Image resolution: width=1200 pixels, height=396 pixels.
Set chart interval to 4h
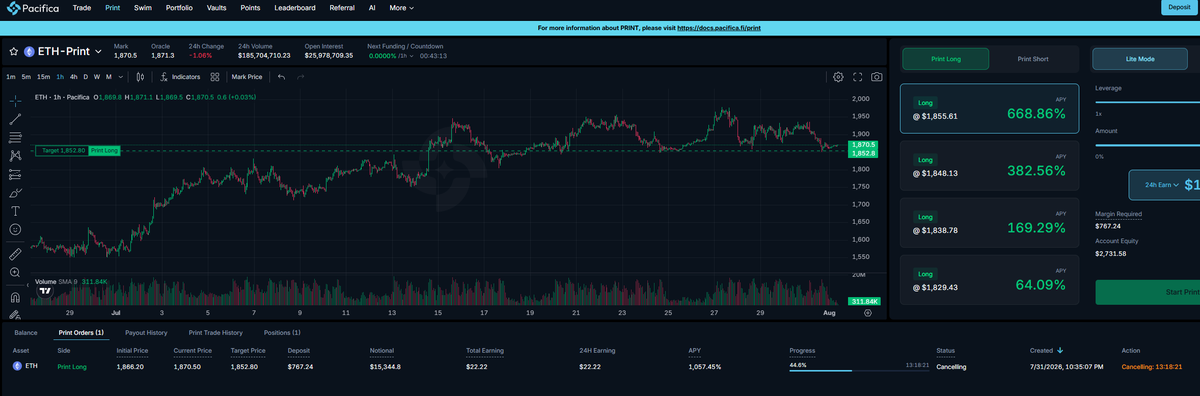click(73, 76)
